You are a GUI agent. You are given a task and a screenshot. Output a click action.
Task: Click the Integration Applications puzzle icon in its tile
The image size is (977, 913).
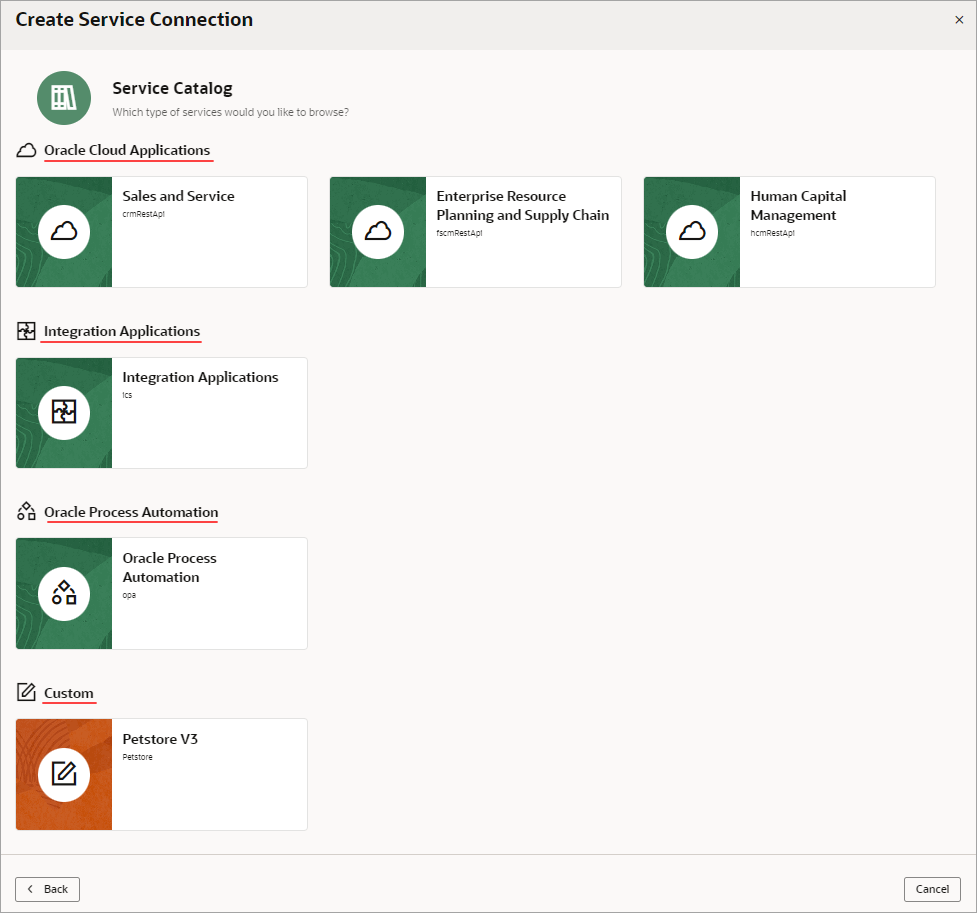tap(63, 412)
